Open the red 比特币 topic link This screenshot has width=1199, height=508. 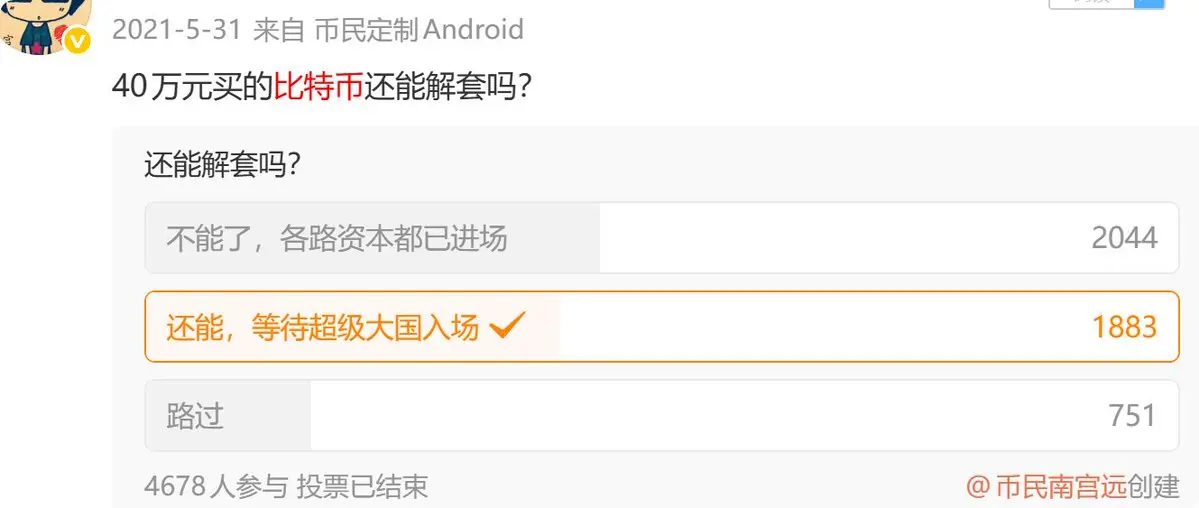click(x=318, y=87)
